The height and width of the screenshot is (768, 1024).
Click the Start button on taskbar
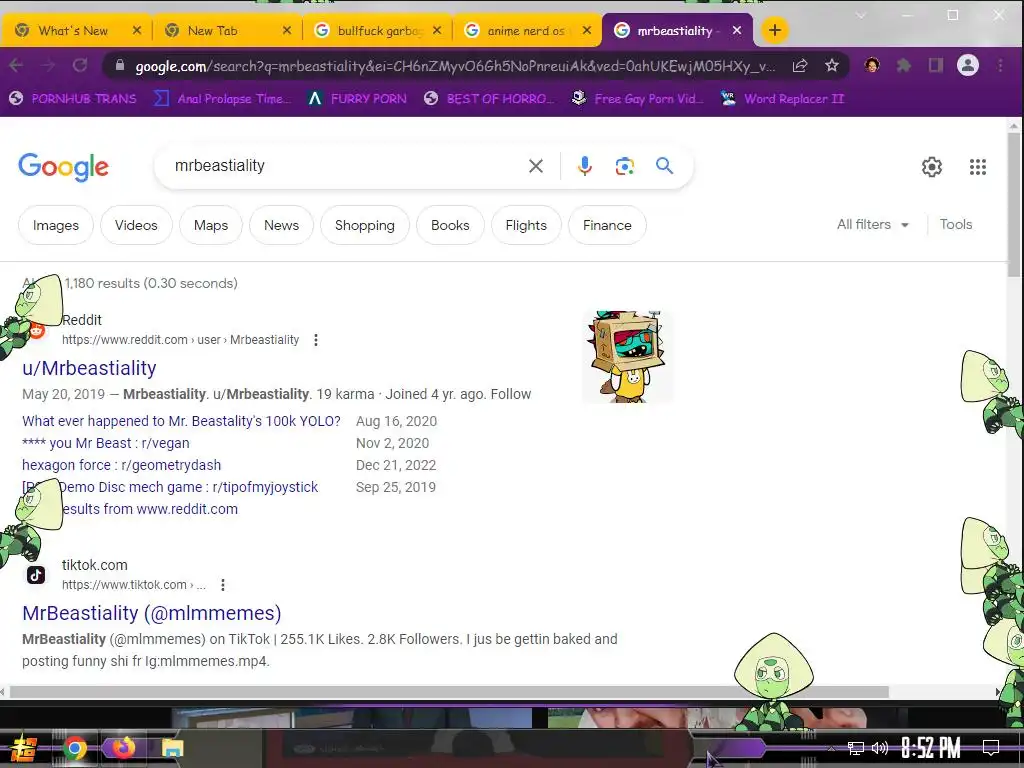[22, 748]
